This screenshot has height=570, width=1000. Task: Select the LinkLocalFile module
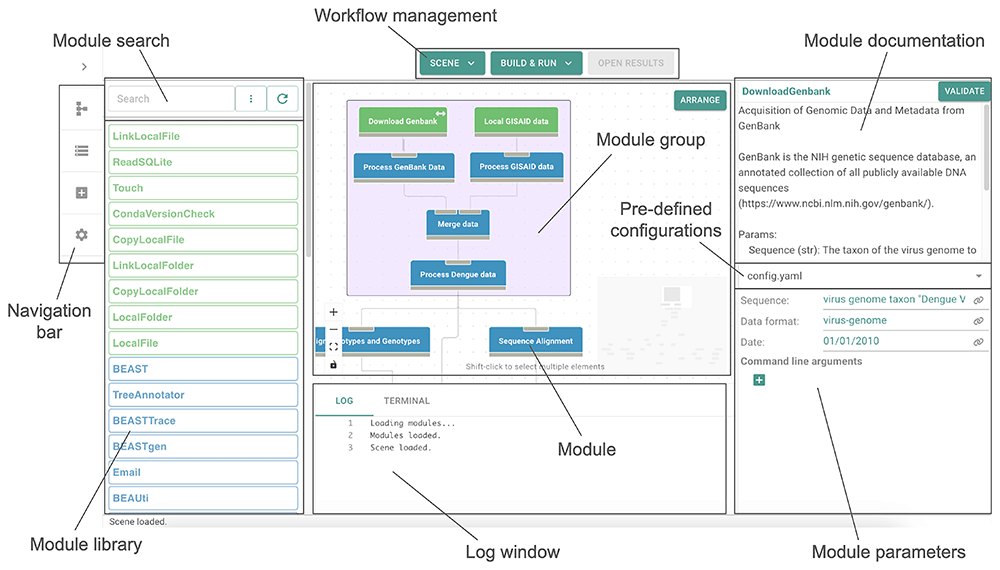click(x=203, y=136)
